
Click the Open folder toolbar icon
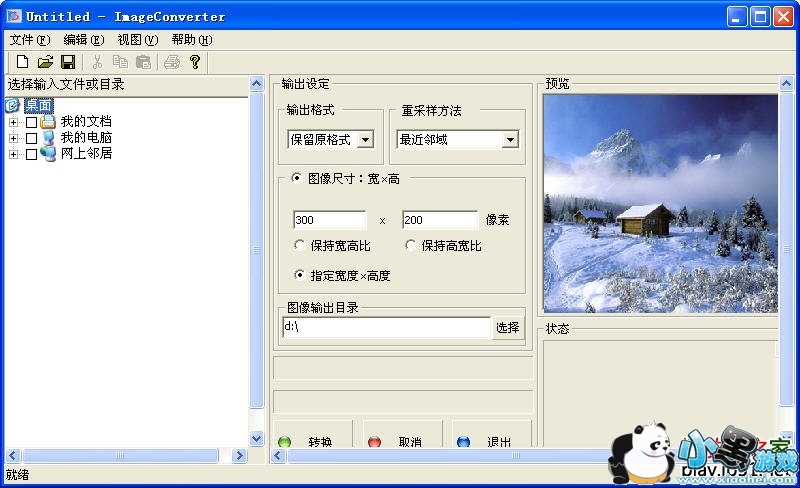pos(45,62)
